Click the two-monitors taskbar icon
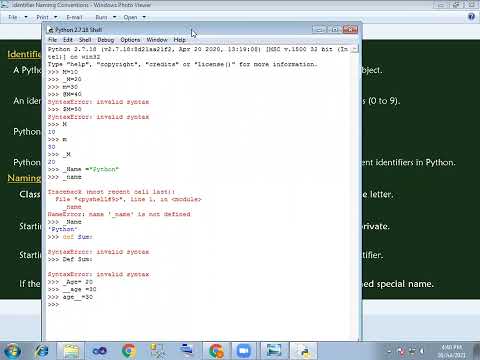The image size is (480, 360). pyautogui.click(x=187, y=350)
